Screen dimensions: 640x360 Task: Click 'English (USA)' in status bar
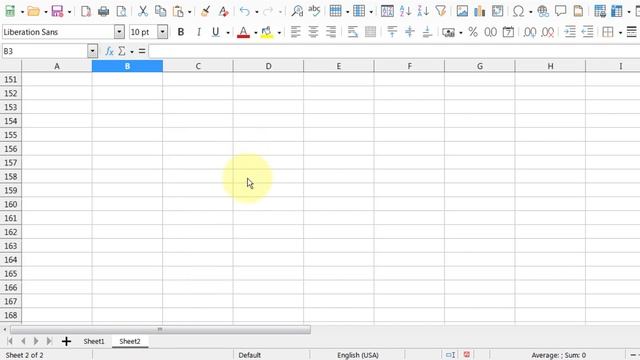[358, 355]
